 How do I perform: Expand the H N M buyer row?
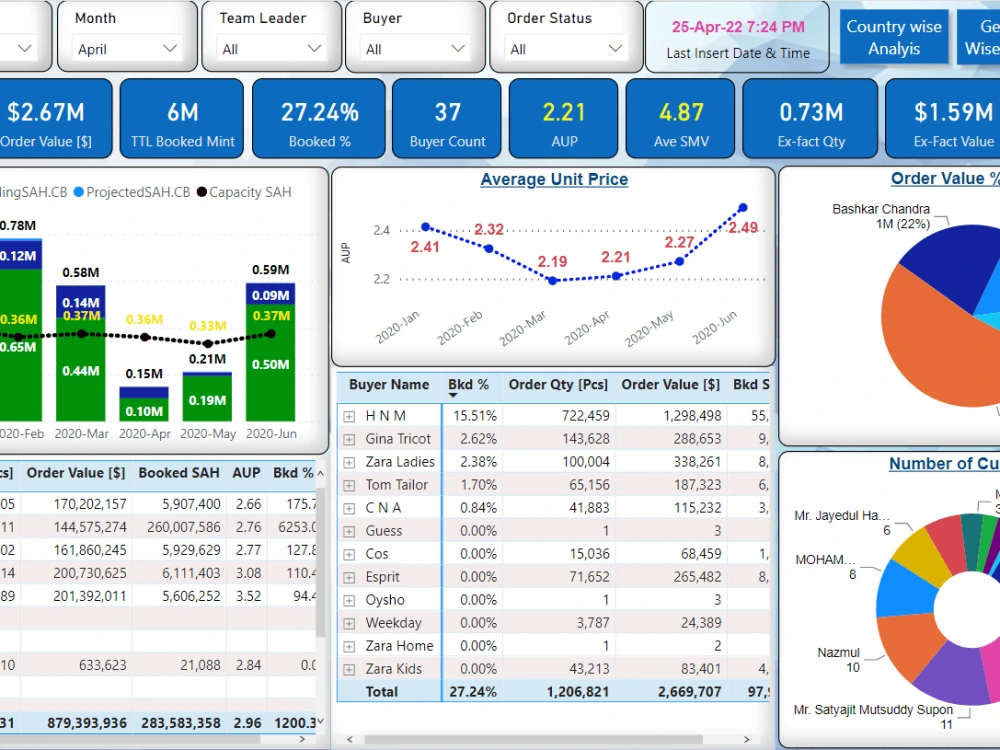(x=349, y=415)
